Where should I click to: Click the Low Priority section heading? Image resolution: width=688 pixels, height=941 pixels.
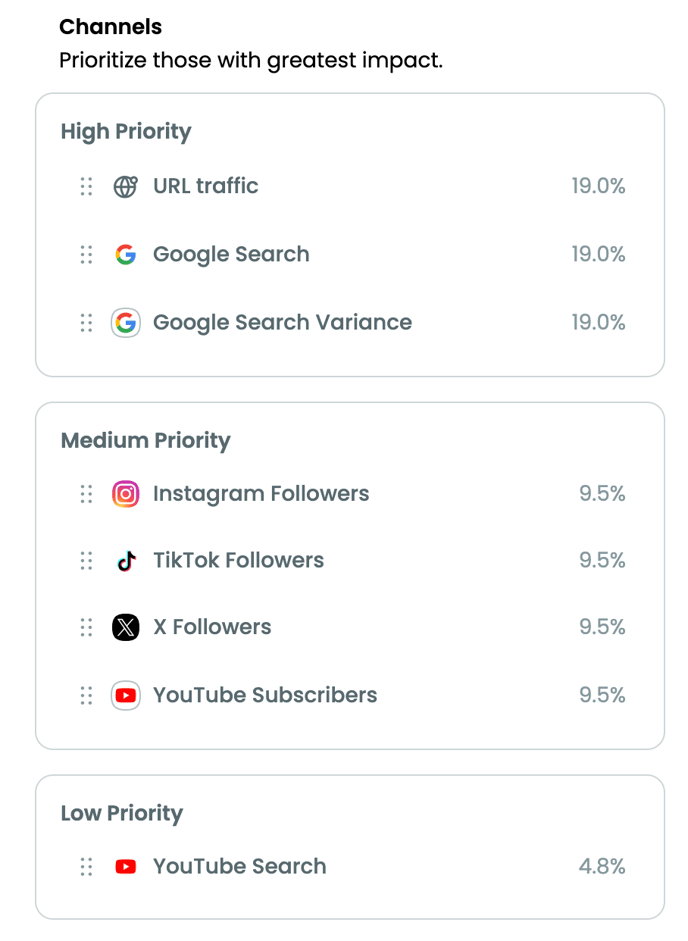click(121, 814)
